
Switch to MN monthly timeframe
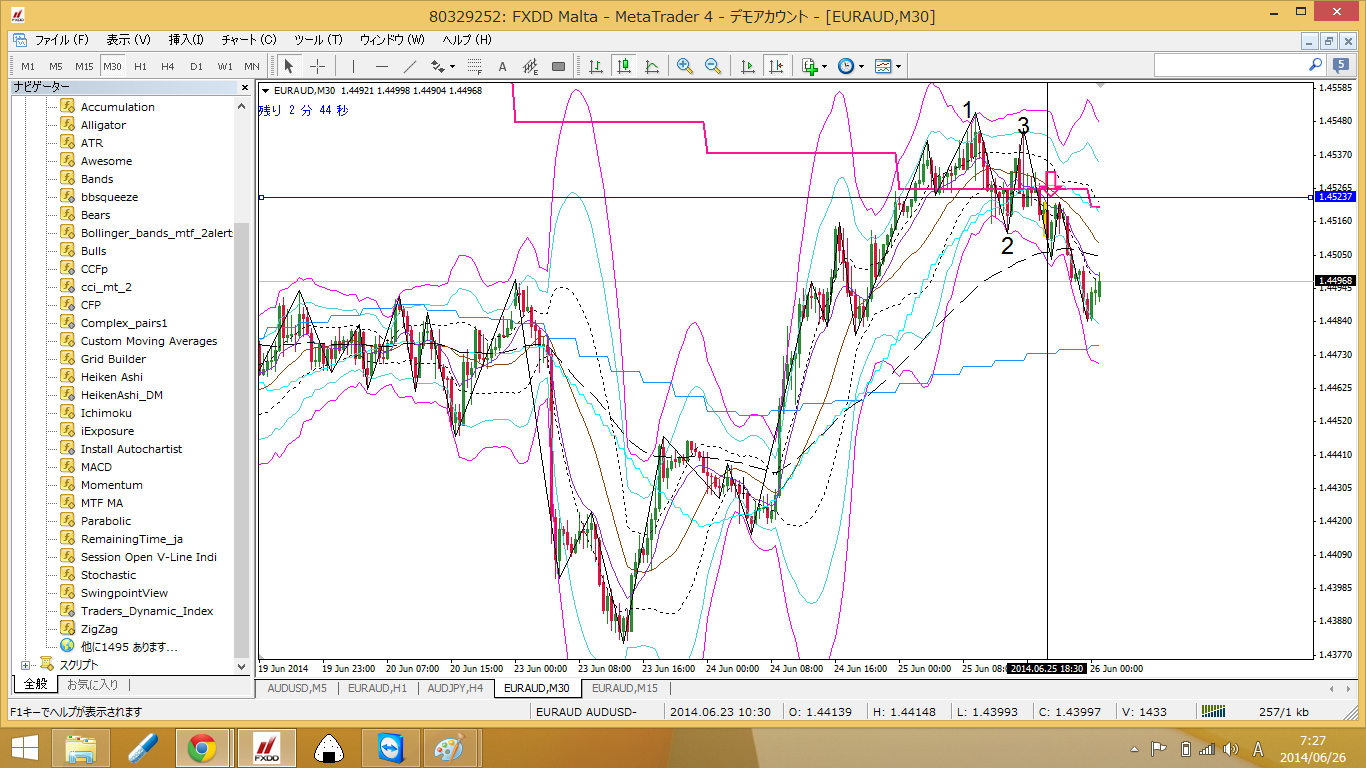pos(252,67)
